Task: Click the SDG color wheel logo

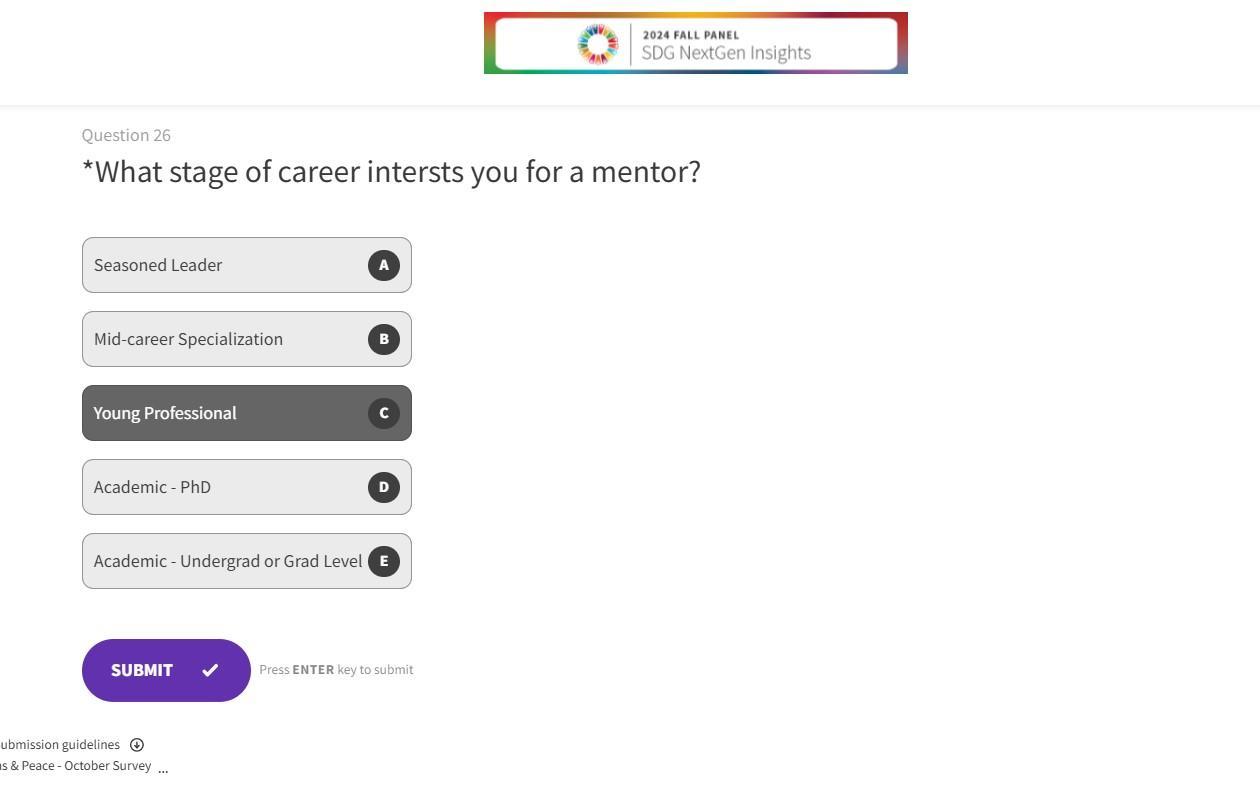Action: click(x=598, y=44)
